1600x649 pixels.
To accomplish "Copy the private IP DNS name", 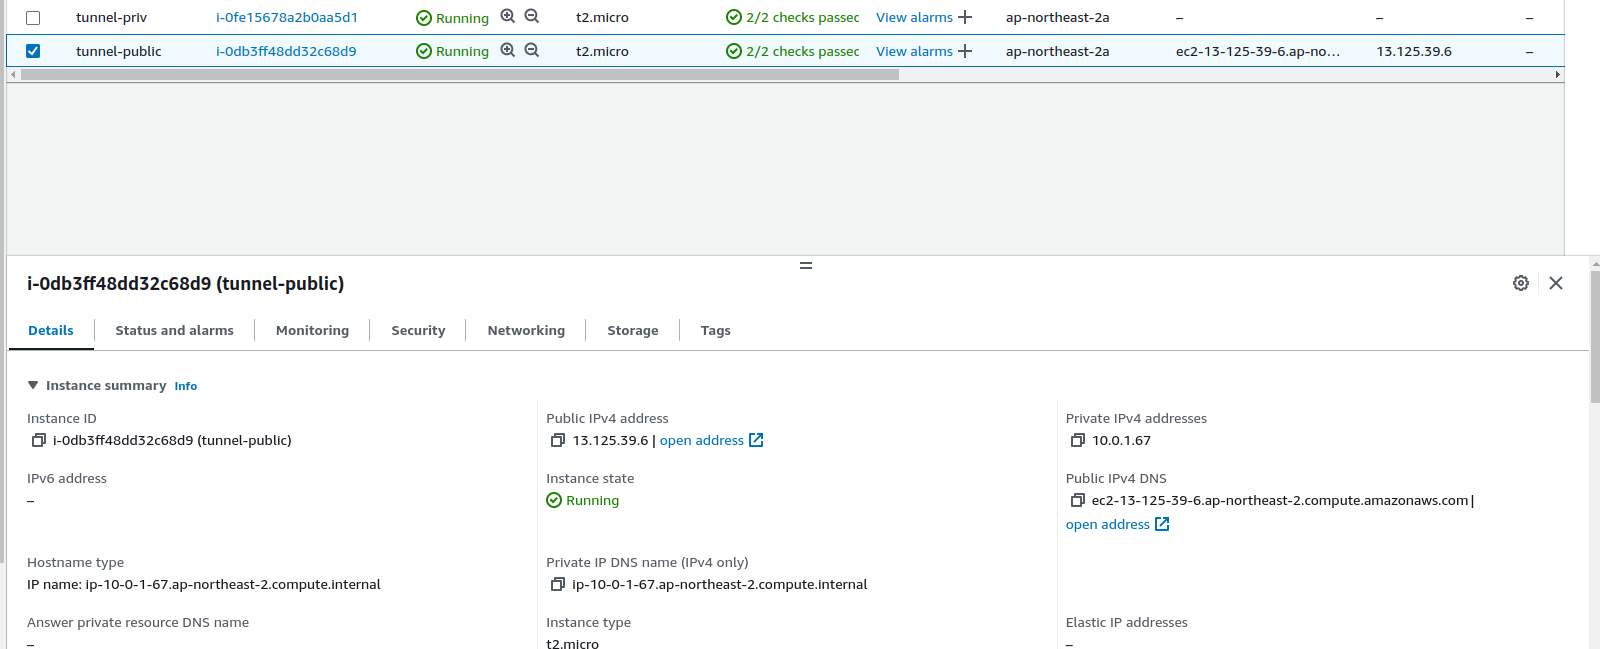I will pos(558,584).
